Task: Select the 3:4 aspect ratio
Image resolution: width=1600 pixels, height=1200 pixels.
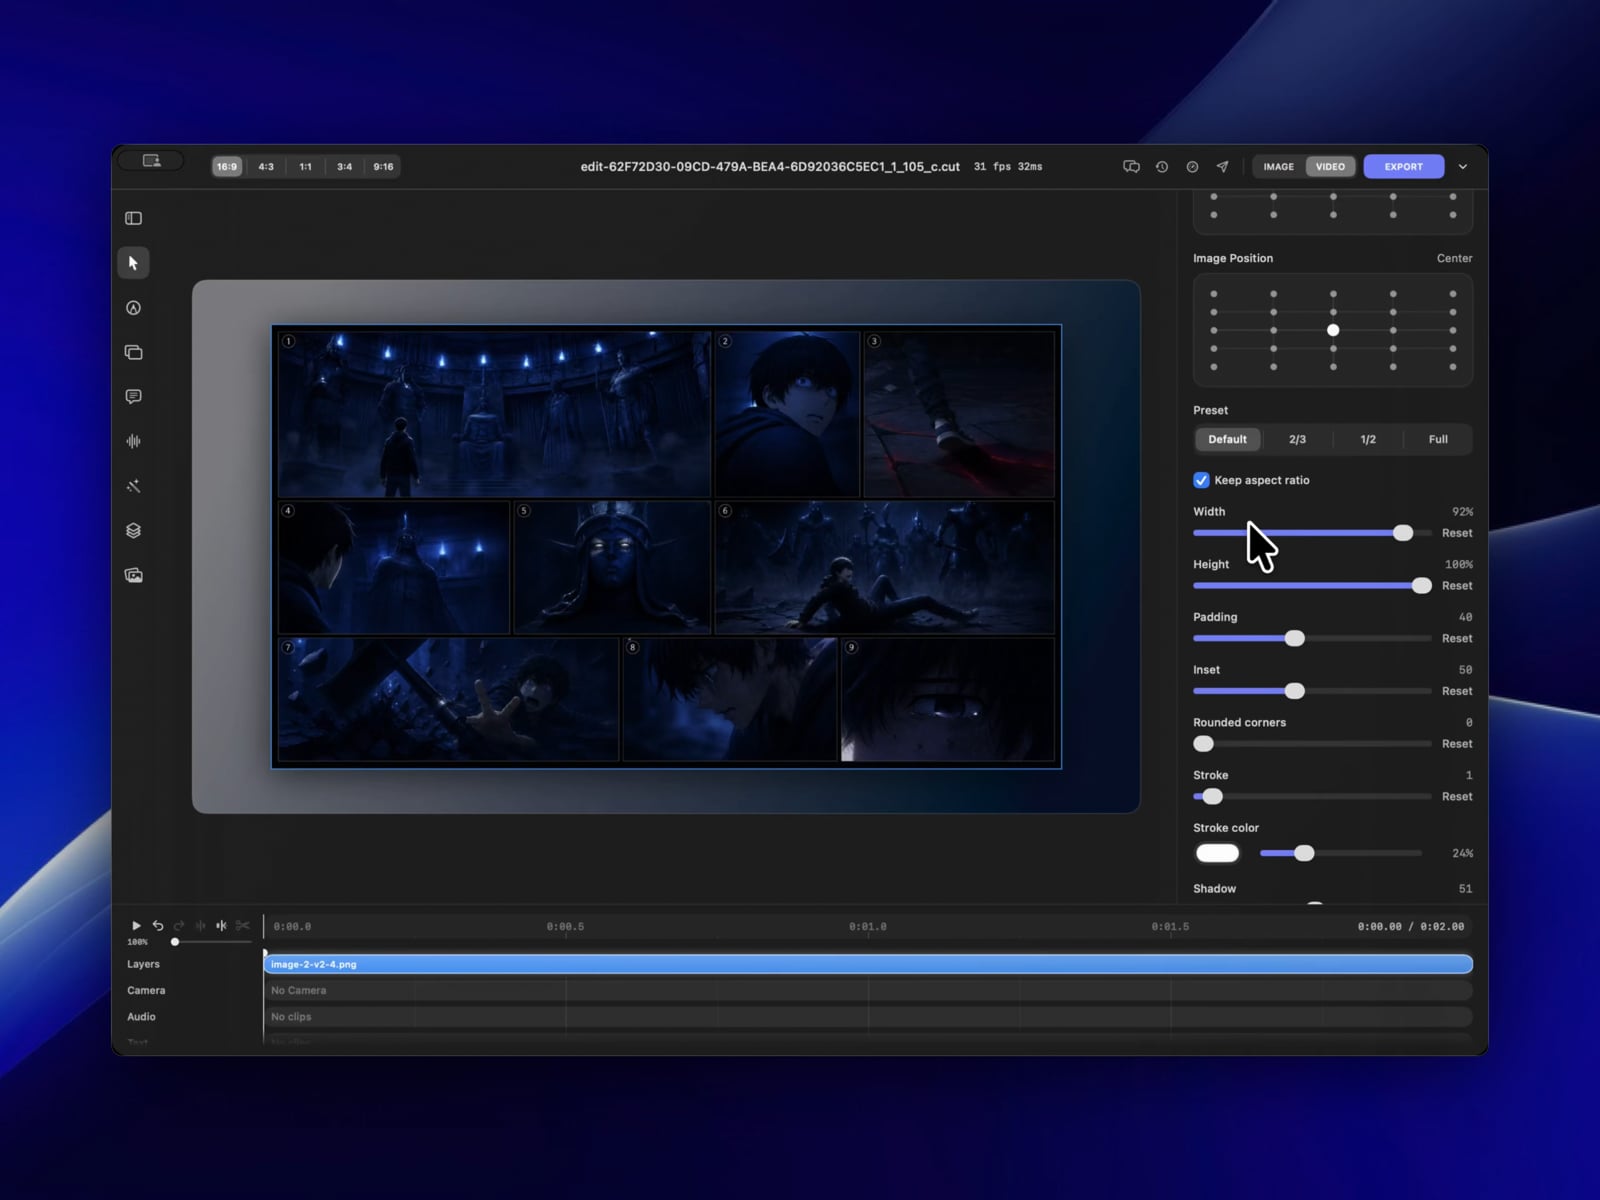Action: coord(344,167)
